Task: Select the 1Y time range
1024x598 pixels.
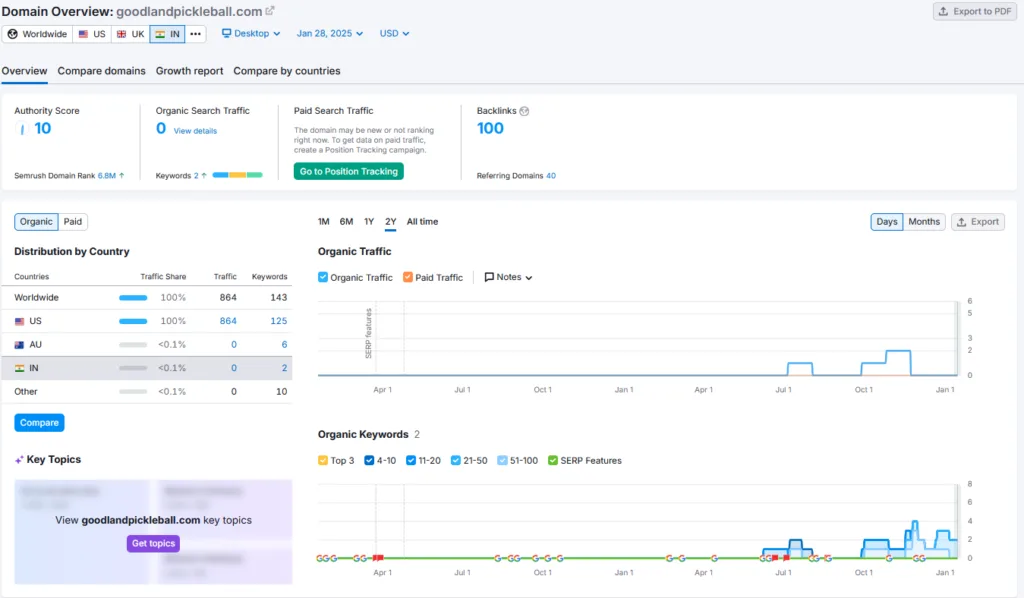Action: click(369, 222)
